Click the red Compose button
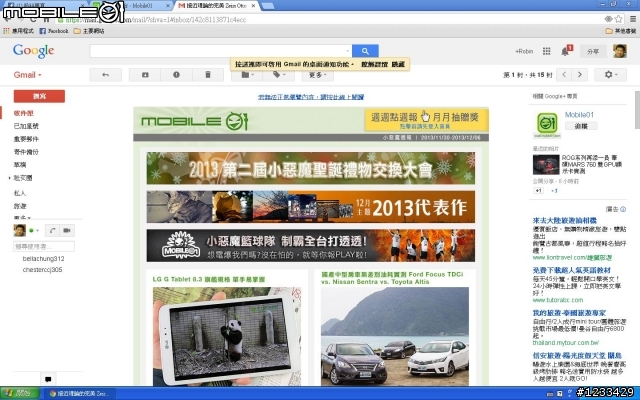The image size is (640, 400). click(39, 96)
